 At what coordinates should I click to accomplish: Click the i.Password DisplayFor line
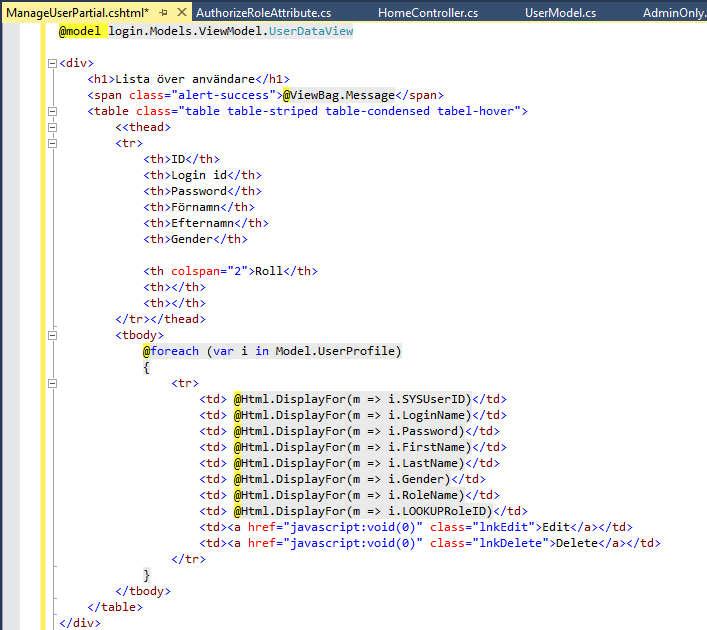click(349, 431)
